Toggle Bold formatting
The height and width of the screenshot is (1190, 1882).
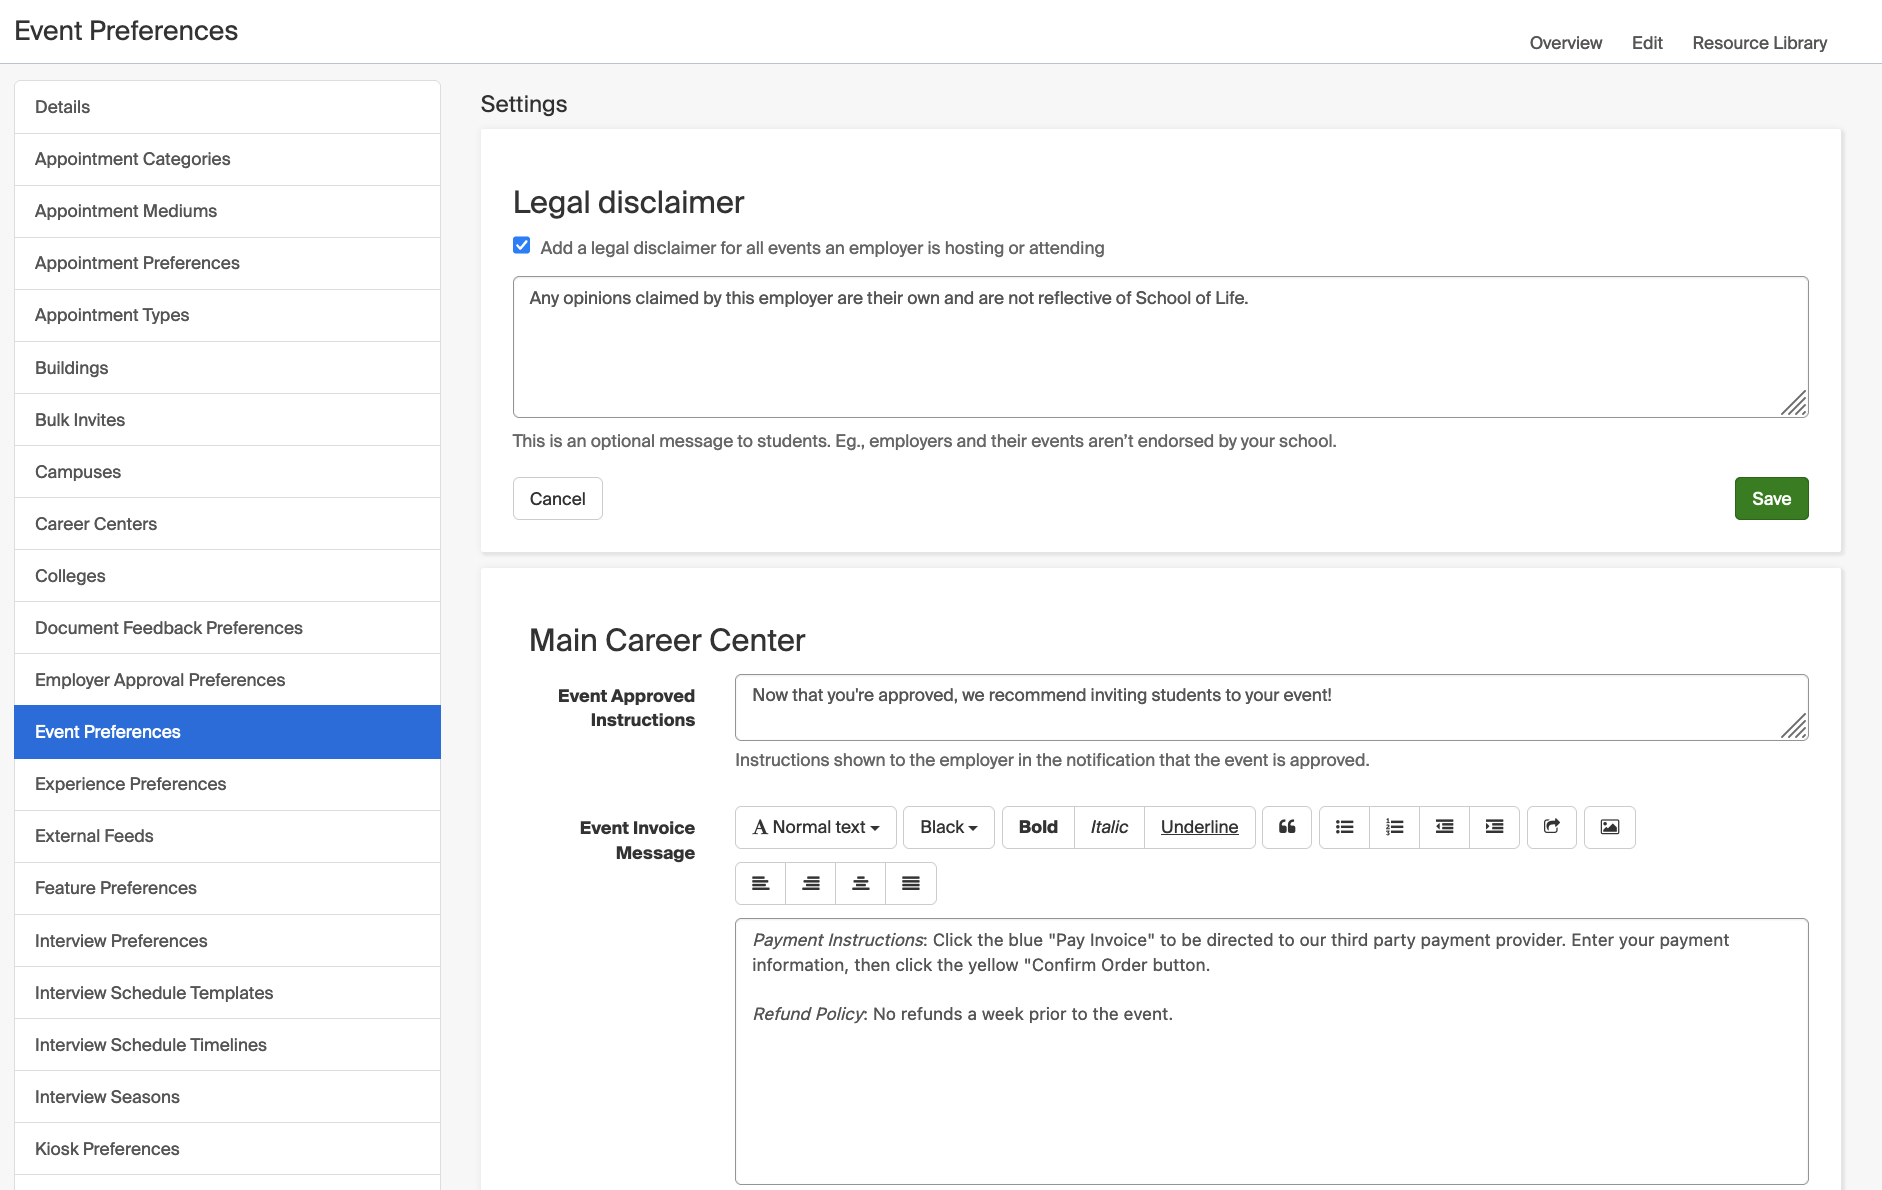[1038, 827]
